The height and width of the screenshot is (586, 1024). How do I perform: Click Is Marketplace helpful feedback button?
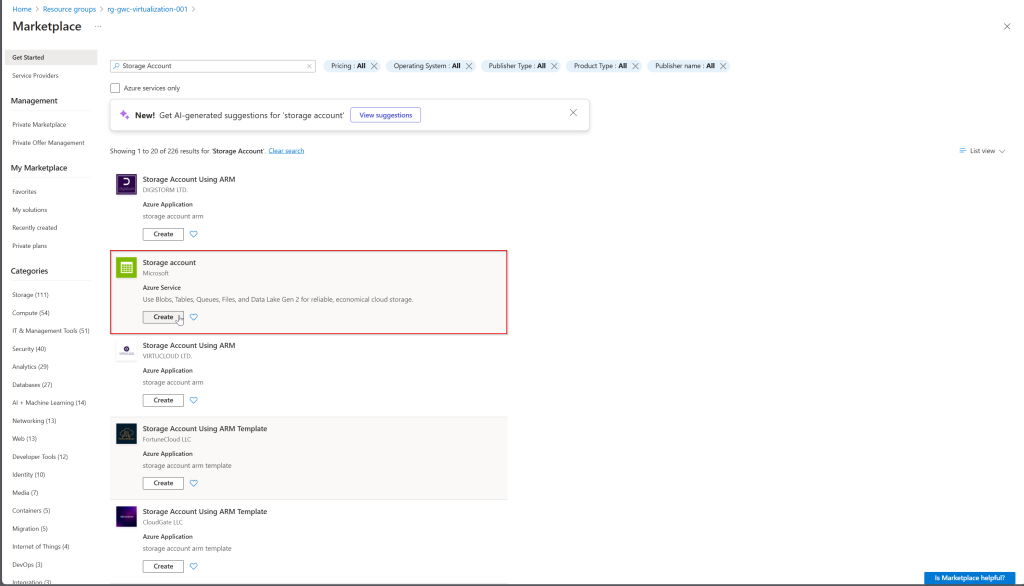point(969,578)
